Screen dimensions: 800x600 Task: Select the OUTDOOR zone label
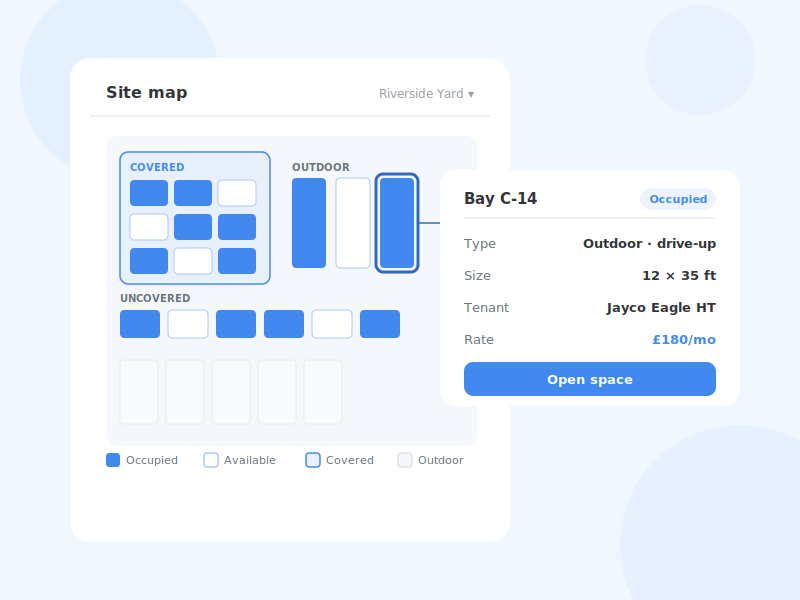tap(321, 167)
